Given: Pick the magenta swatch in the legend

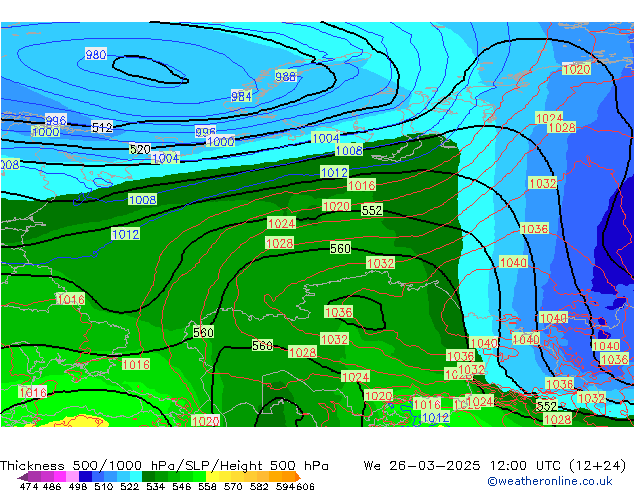Looking at the screenshot, I should click(60, 477).
